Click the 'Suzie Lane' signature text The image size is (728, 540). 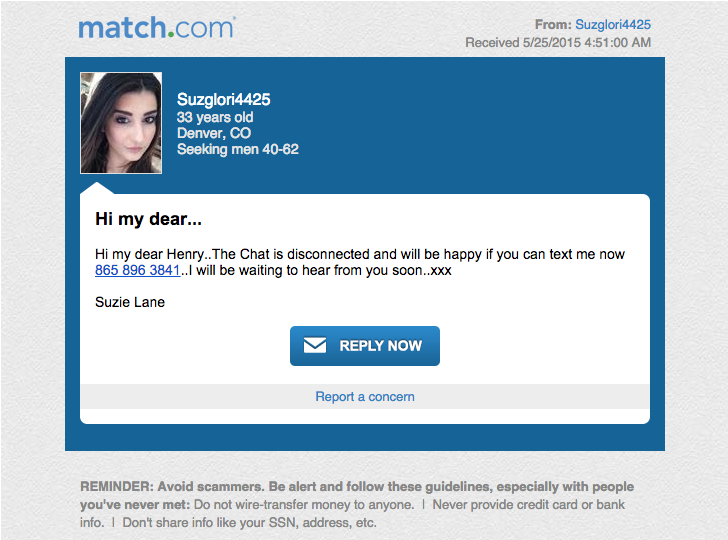130,302
